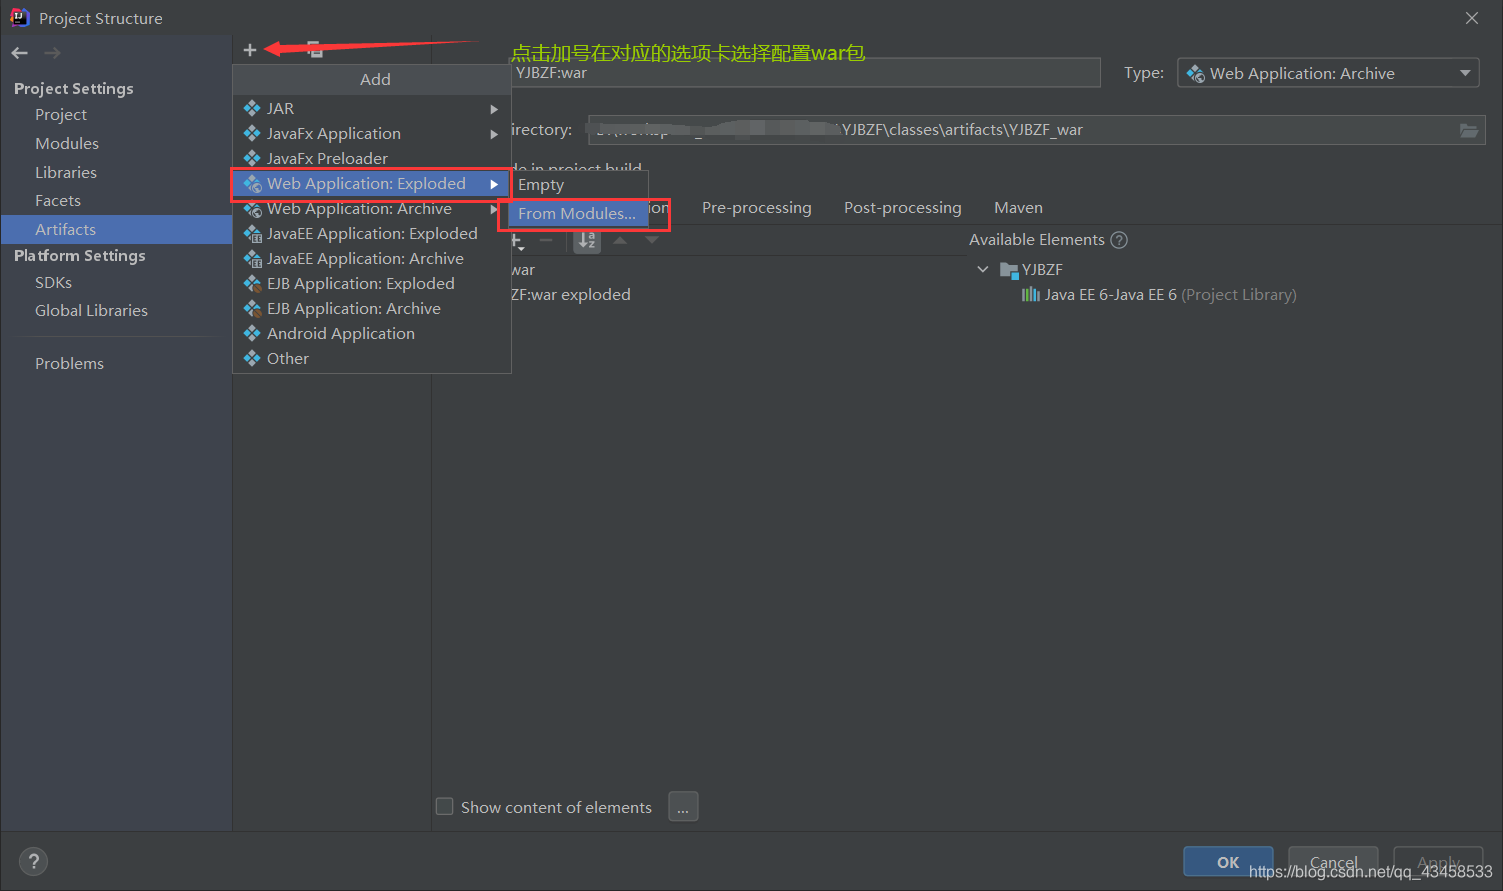Image resolution: width=1503 pixels, height=891 pixels.
Task: Select JavaEE Application: Exploded entry
Action: 371,234
